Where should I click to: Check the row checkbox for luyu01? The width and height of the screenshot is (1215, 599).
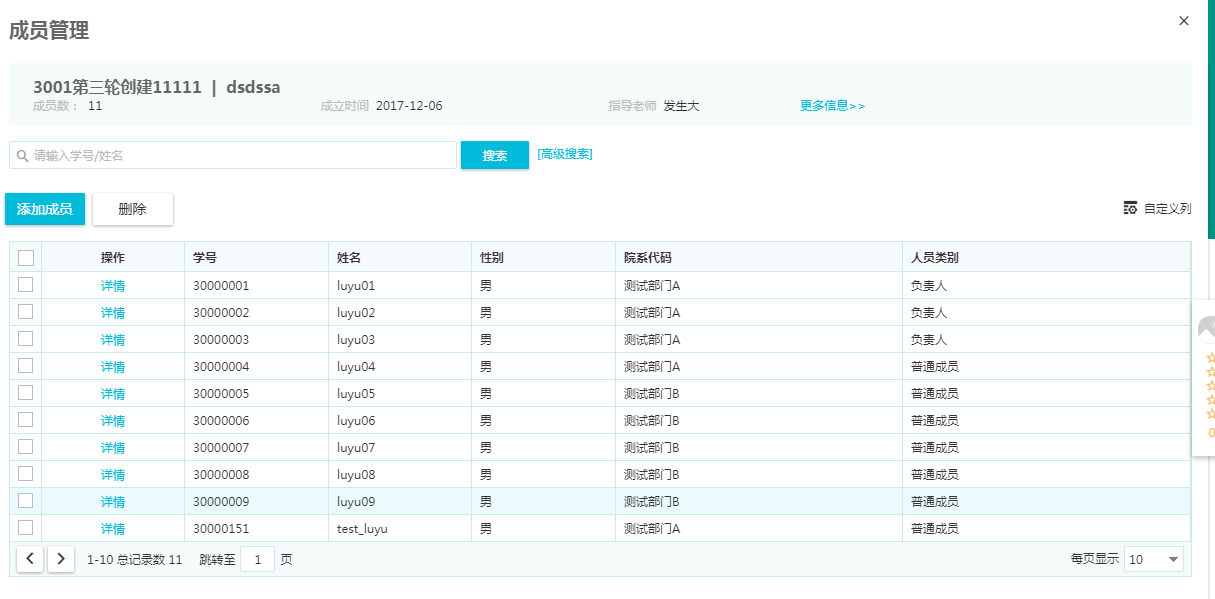pyautogui.click(x=26, y=285)
